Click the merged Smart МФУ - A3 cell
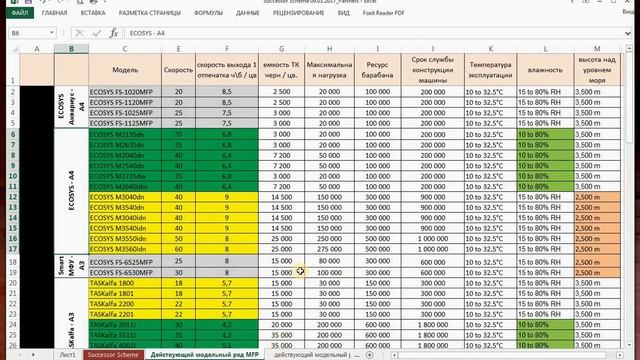 point(71,267)
